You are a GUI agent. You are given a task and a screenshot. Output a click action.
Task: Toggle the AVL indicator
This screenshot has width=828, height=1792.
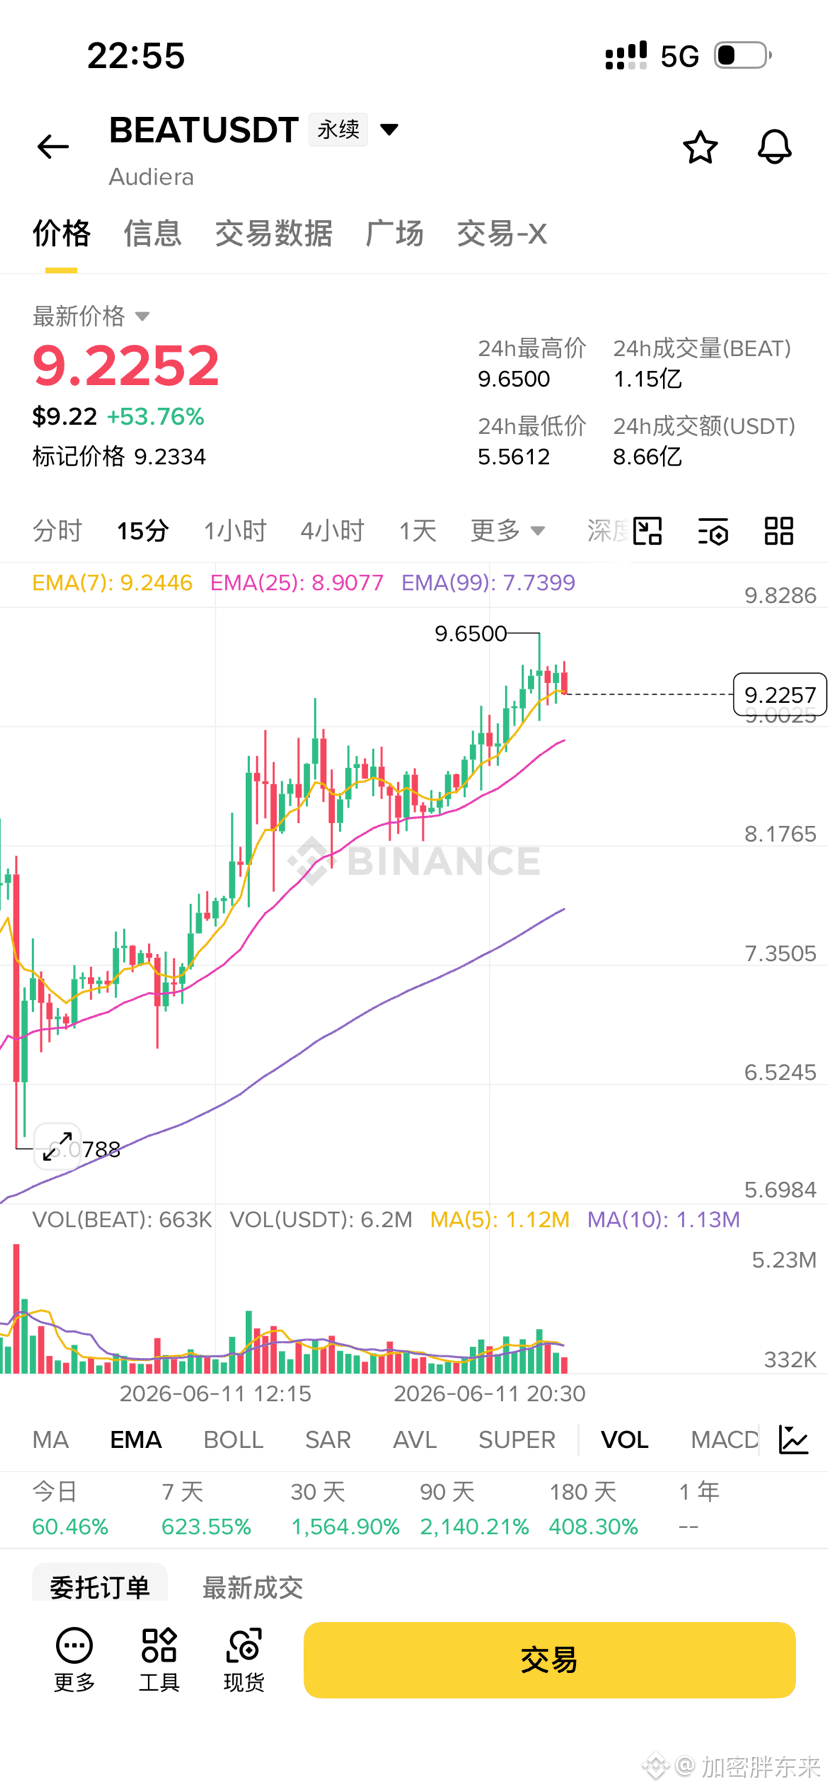tap(415, 1440)
